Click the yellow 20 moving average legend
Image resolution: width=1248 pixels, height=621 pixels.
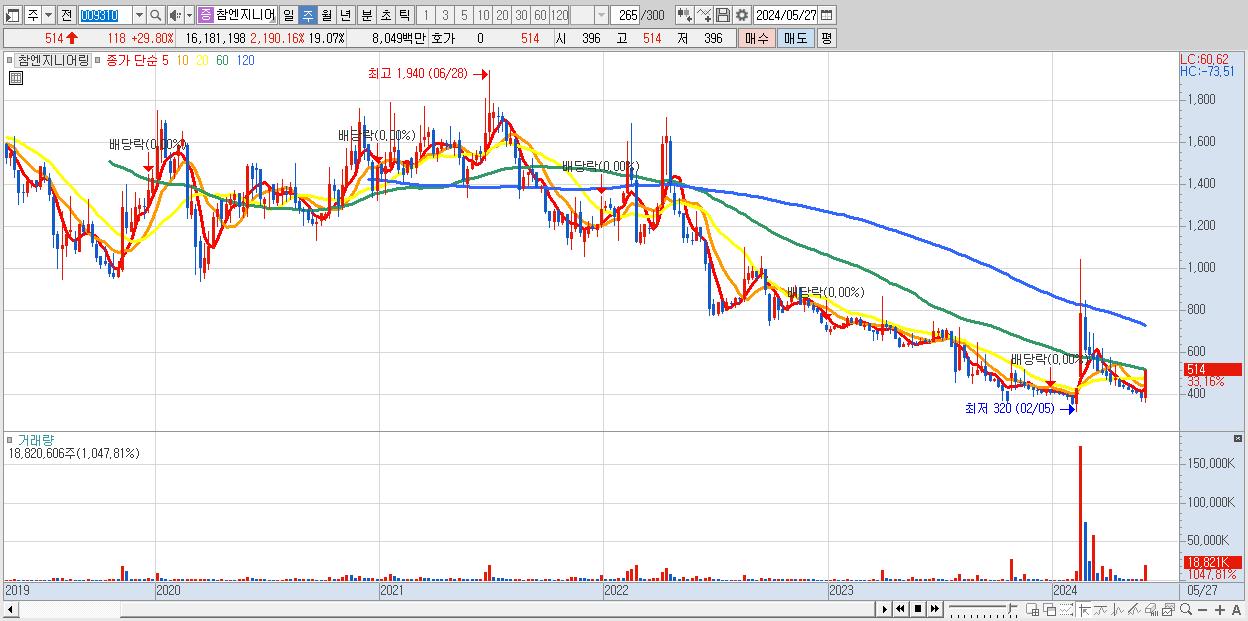[203, 60]
